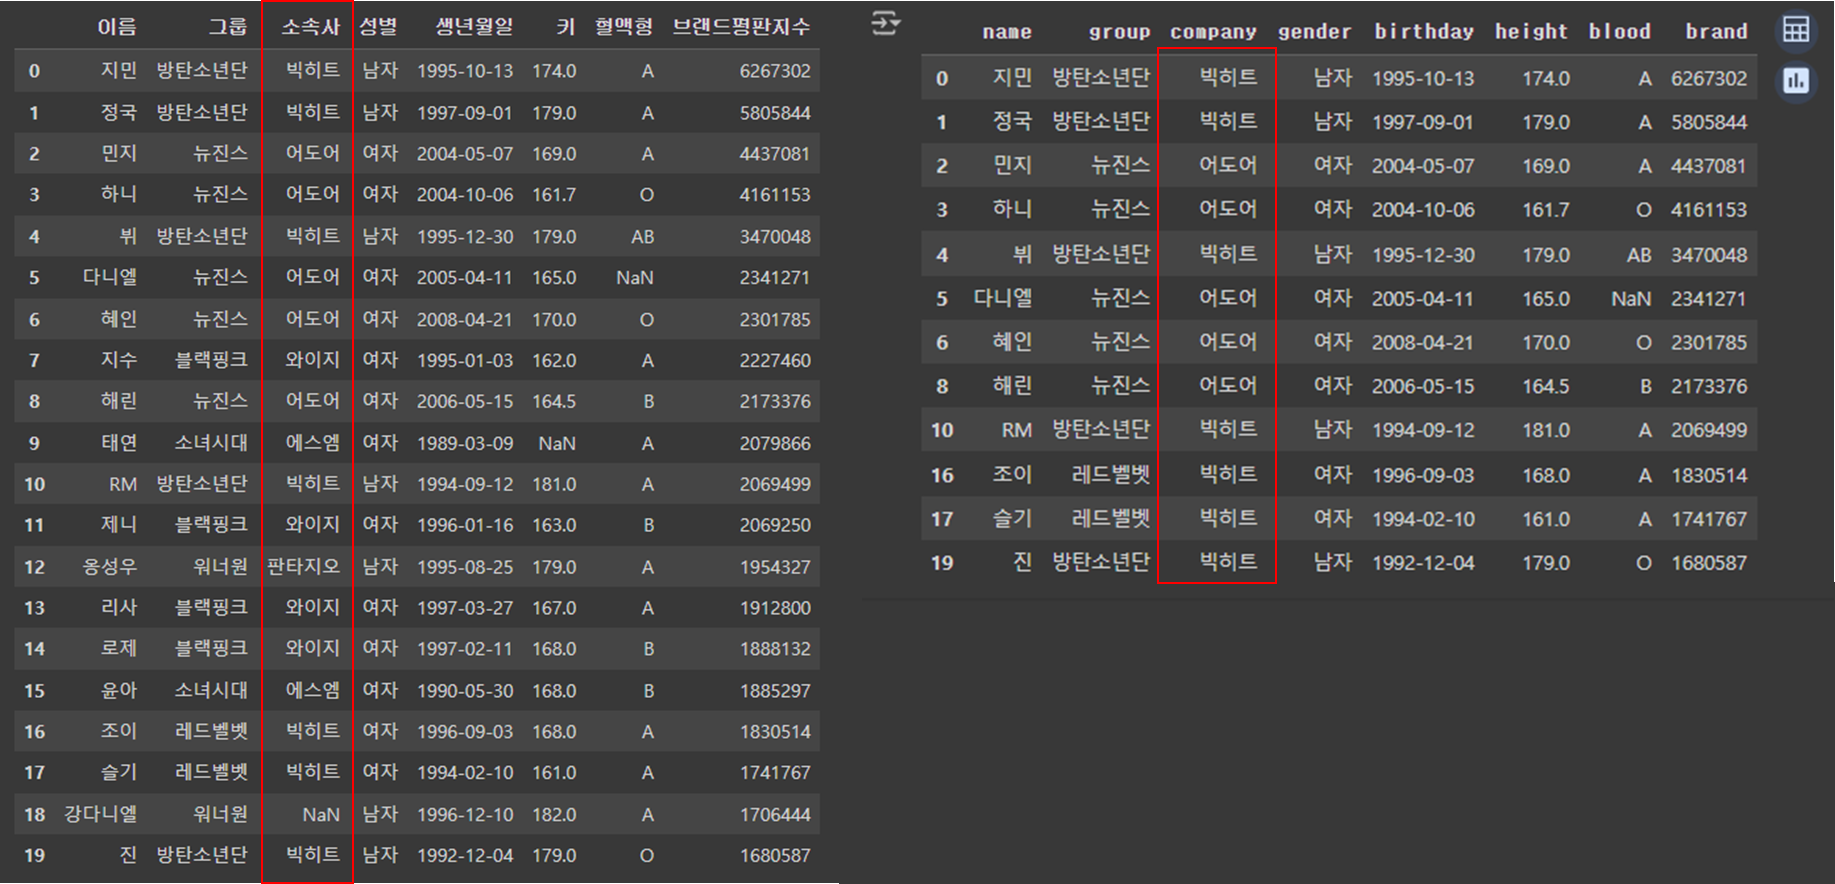
Task: Select the name column header
Action: click(1006, 32)
